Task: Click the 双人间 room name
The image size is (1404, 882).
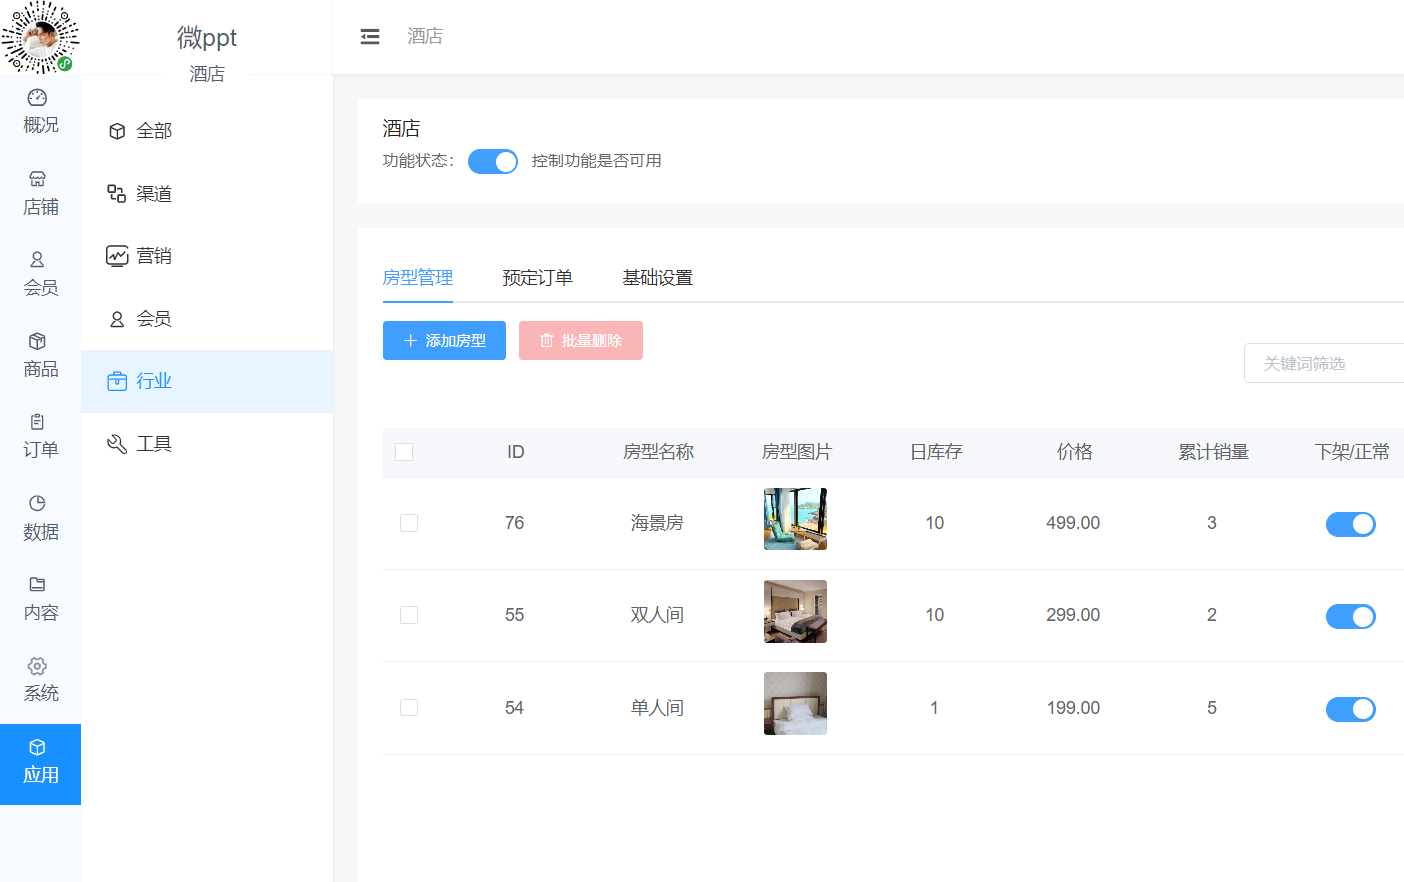Action: [x=657, y=615]
